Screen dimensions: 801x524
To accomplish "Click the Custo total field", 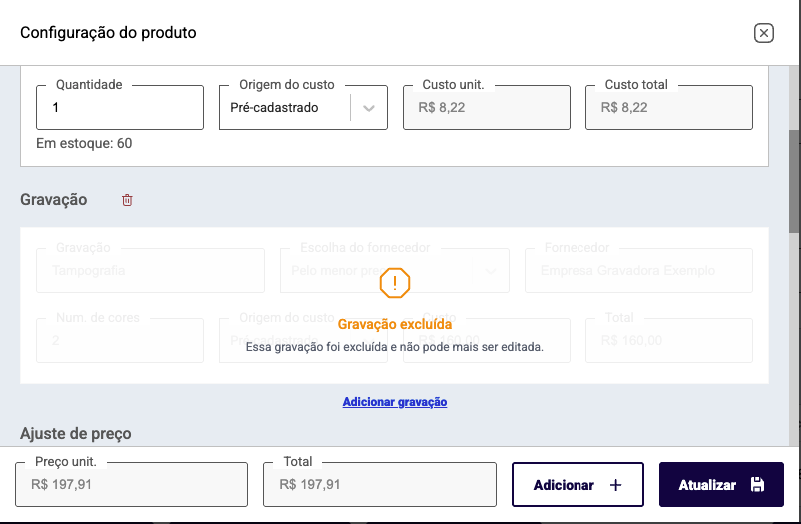I will pyautogui.click(x=668, y=108).
